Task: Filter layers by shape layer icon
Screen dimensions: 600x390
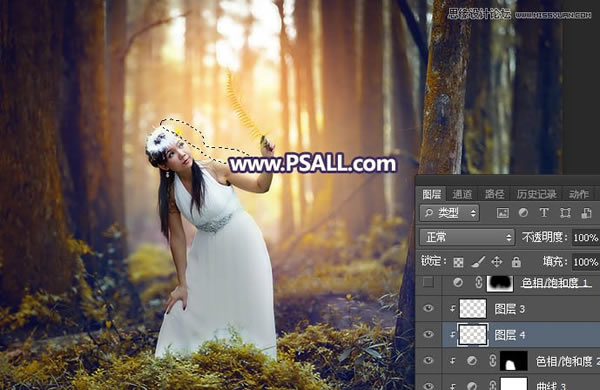Action: (565, 213)
